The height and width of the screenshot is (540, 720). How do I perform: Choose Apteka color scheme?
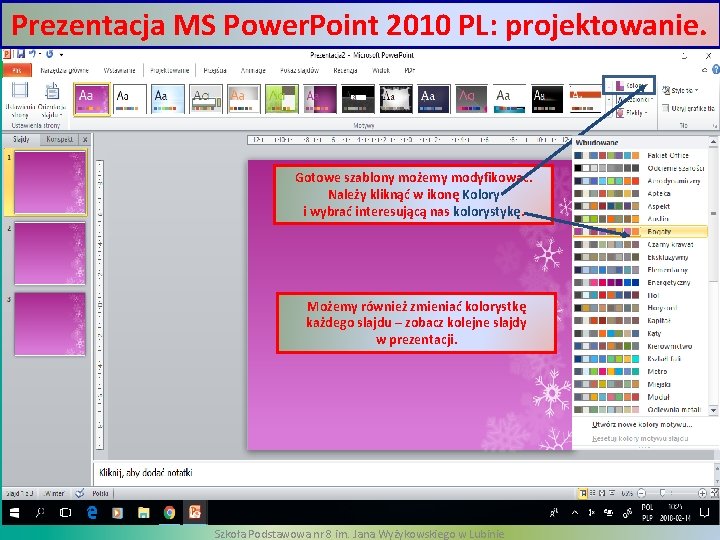640,194
